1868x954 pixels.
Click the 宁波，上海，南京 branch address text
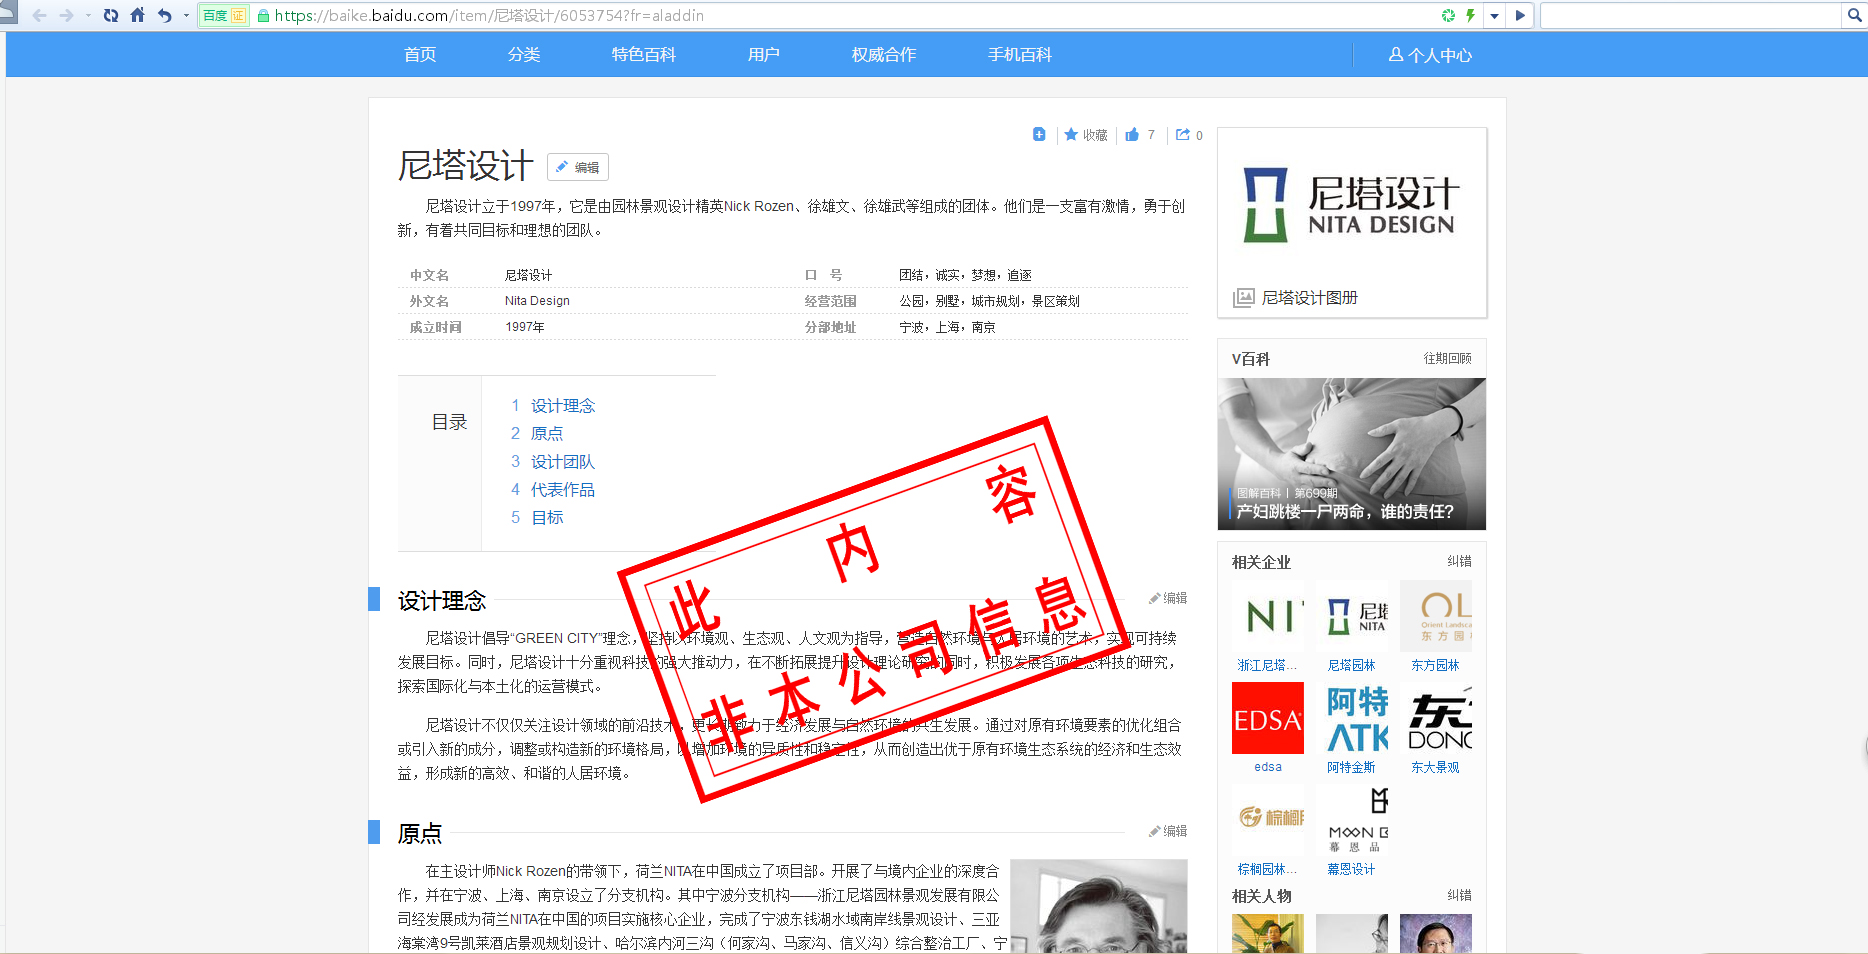[x=947, y=327]
